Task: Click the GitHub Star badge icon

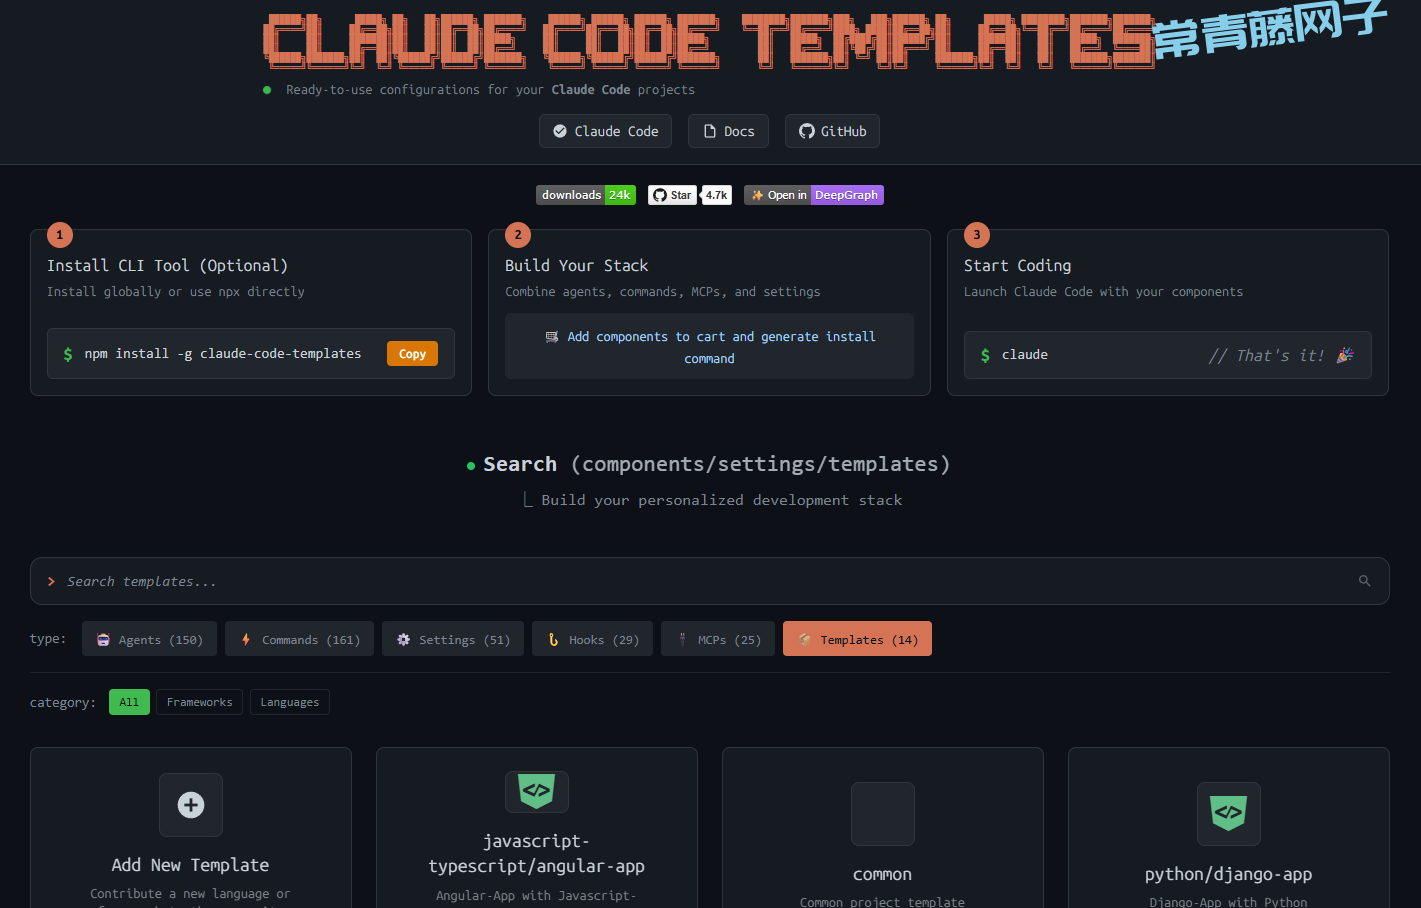Action: click(x=660, y=195)
